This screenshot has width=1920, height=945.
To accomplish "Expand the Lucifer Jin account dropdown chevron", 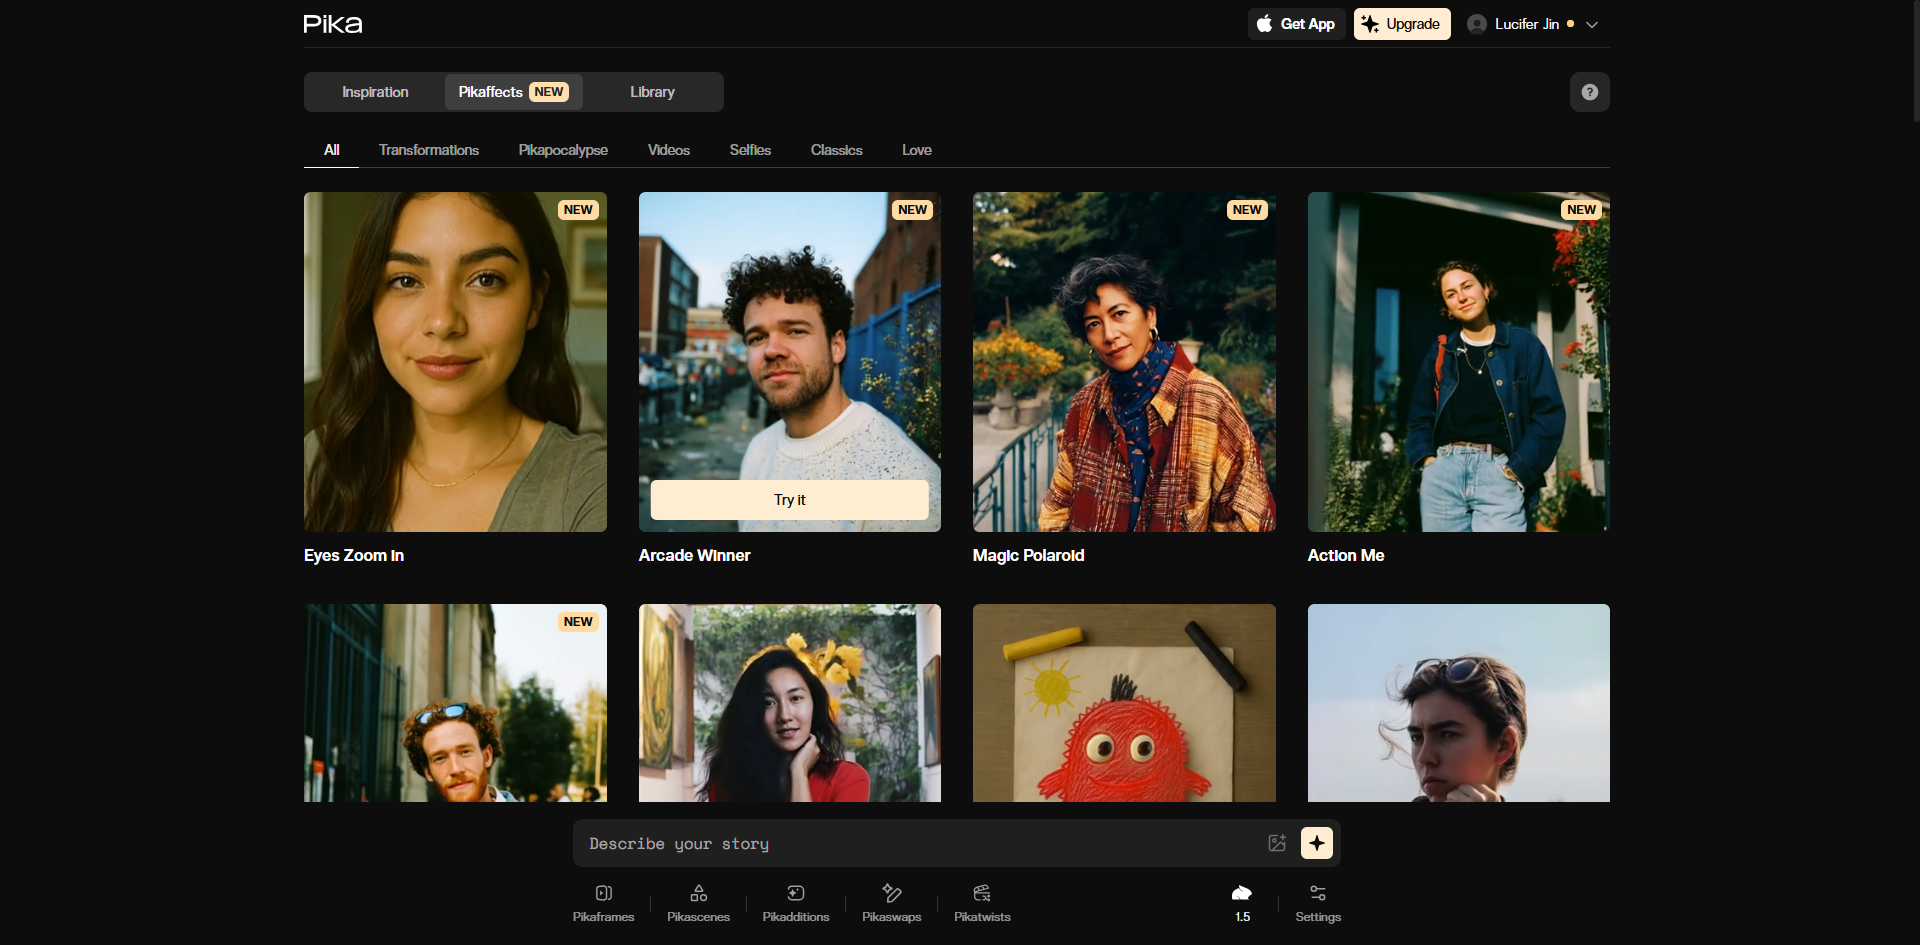I will (1592, 25).
